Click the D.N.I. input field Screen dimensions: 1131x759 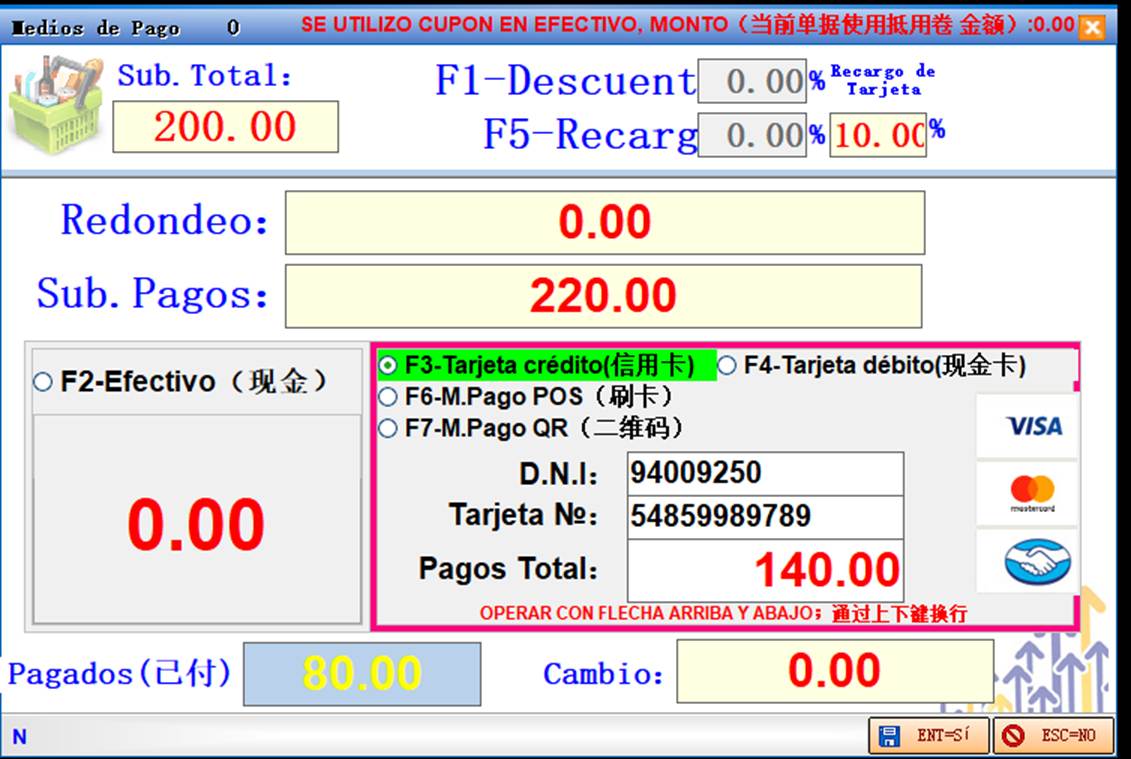(765, 473)
